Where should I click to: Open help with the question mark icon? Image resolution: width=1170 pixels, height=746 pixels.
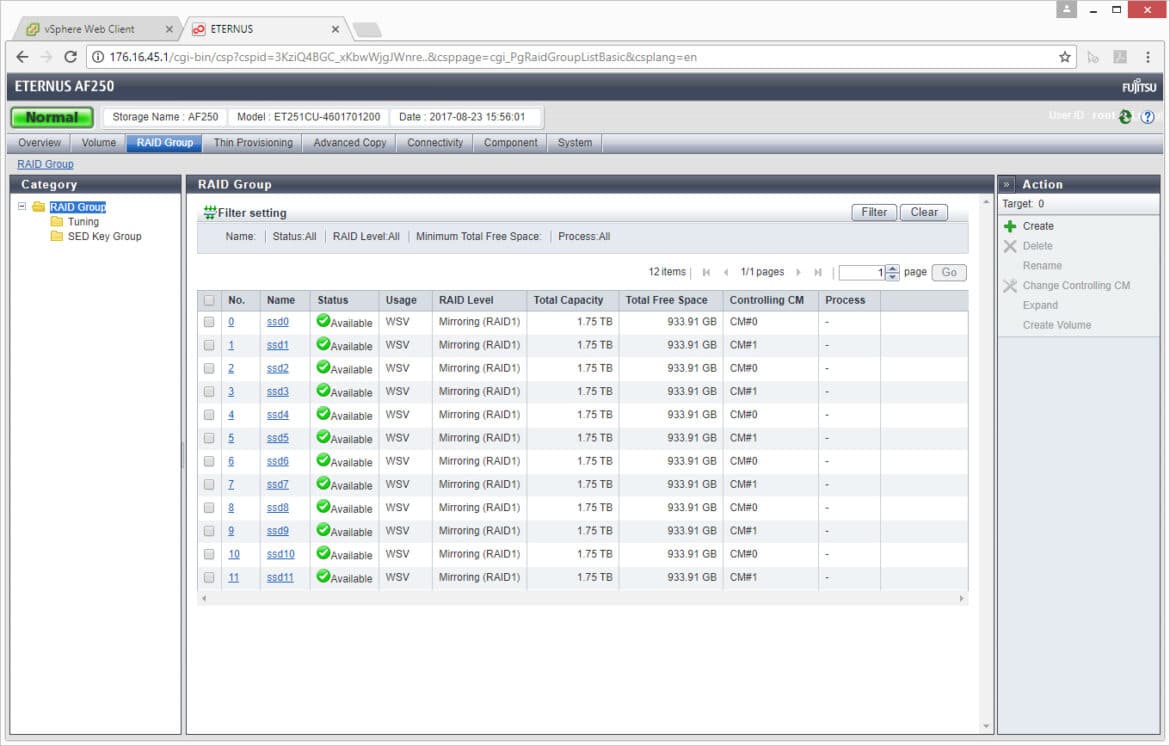click(x=1148, y=116)
